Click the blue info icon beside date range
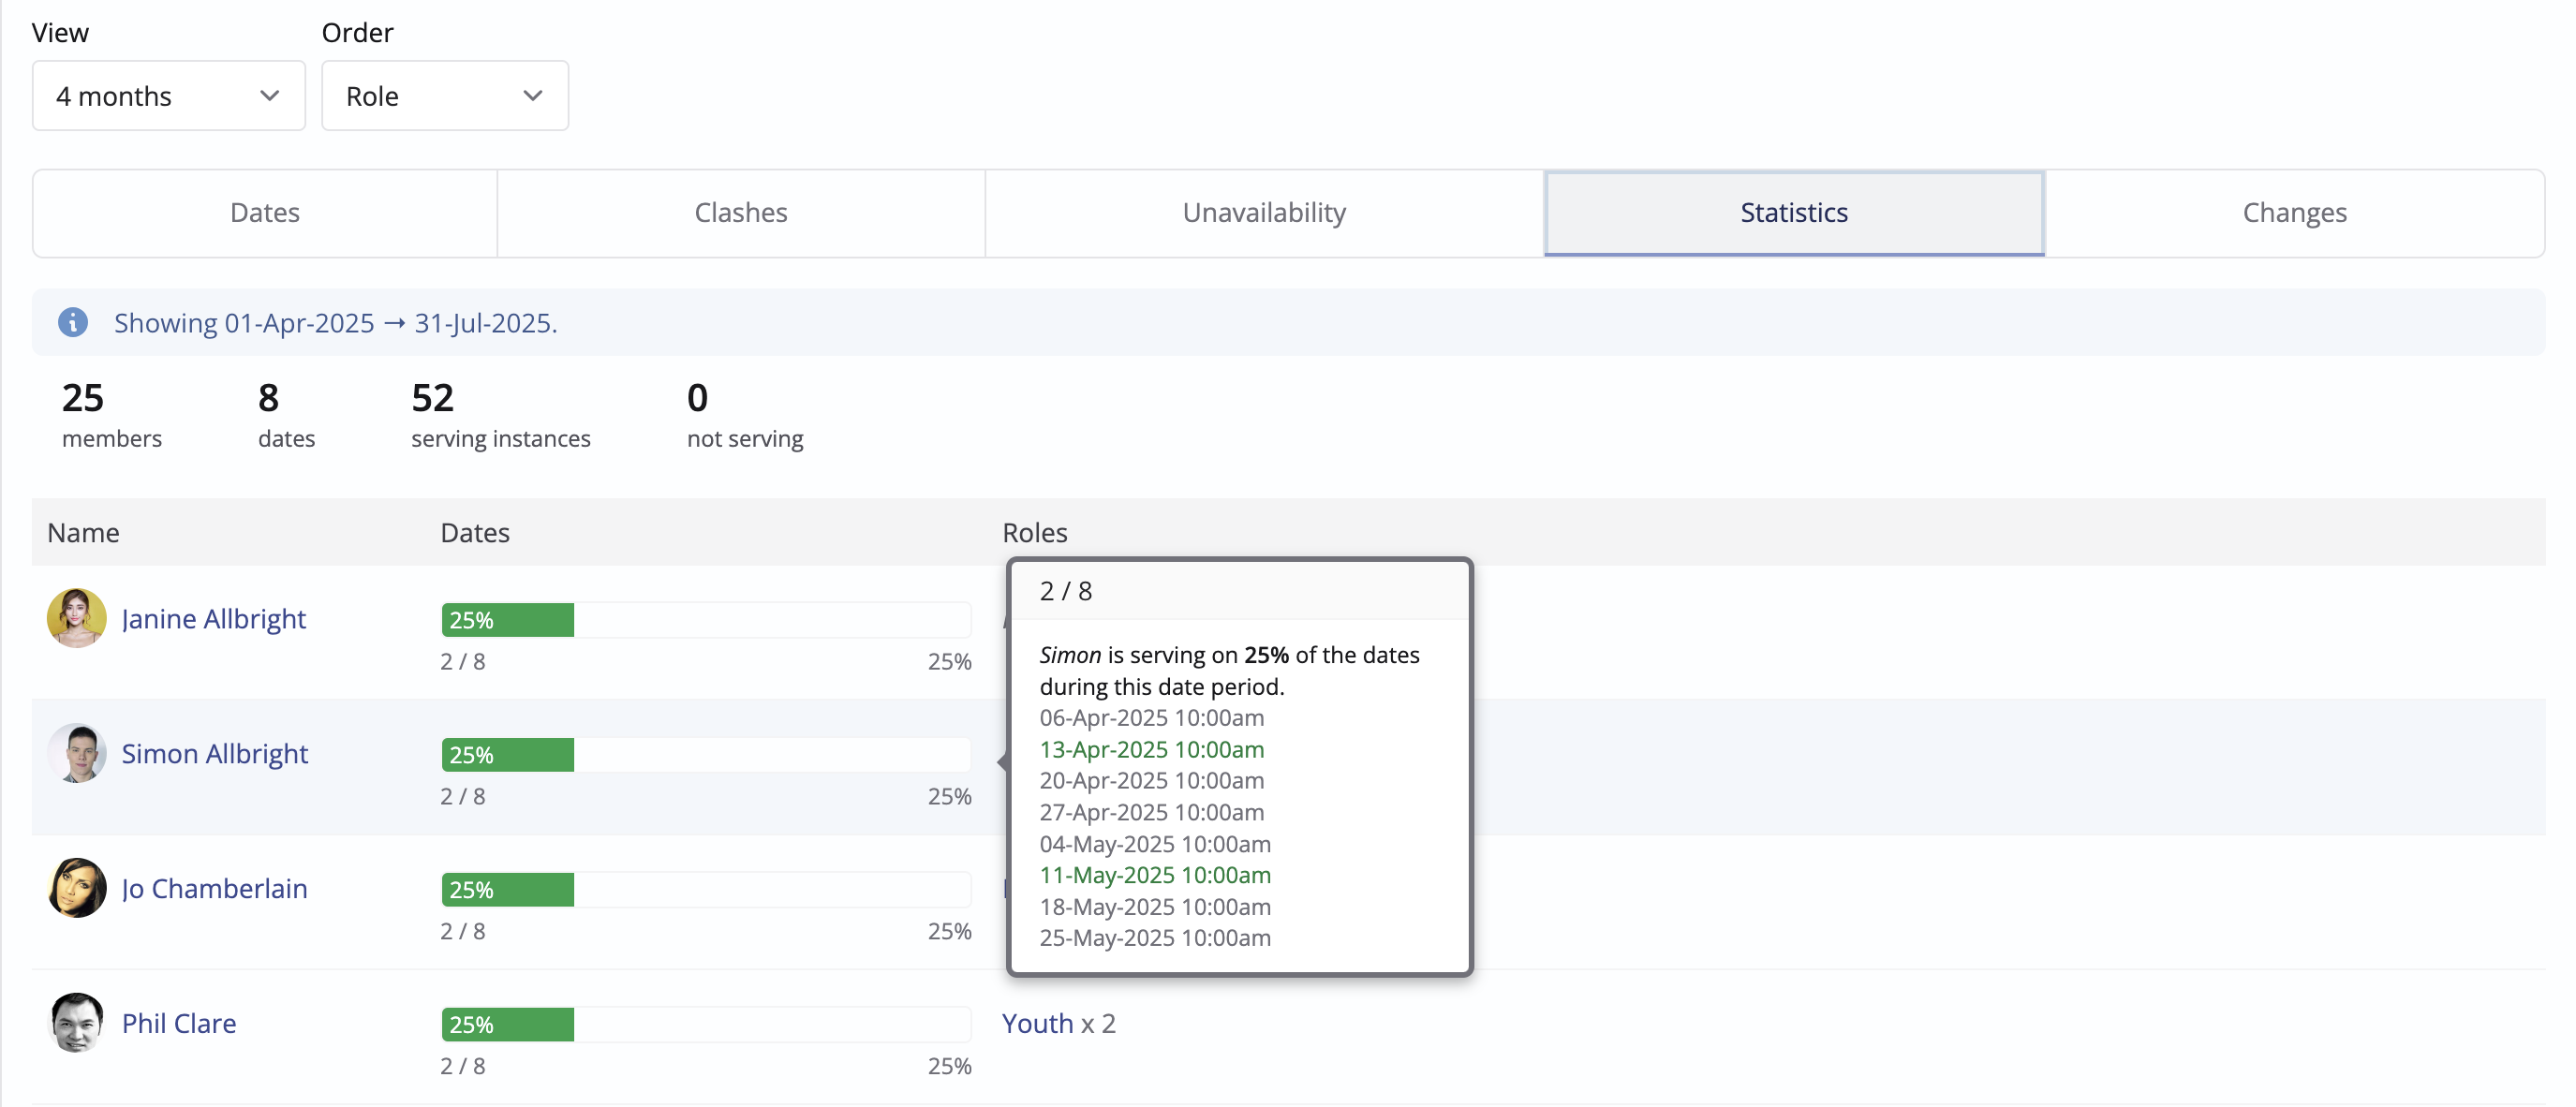The height and width of the screenshot is (1107, 2576). click(x=72, y=322)
